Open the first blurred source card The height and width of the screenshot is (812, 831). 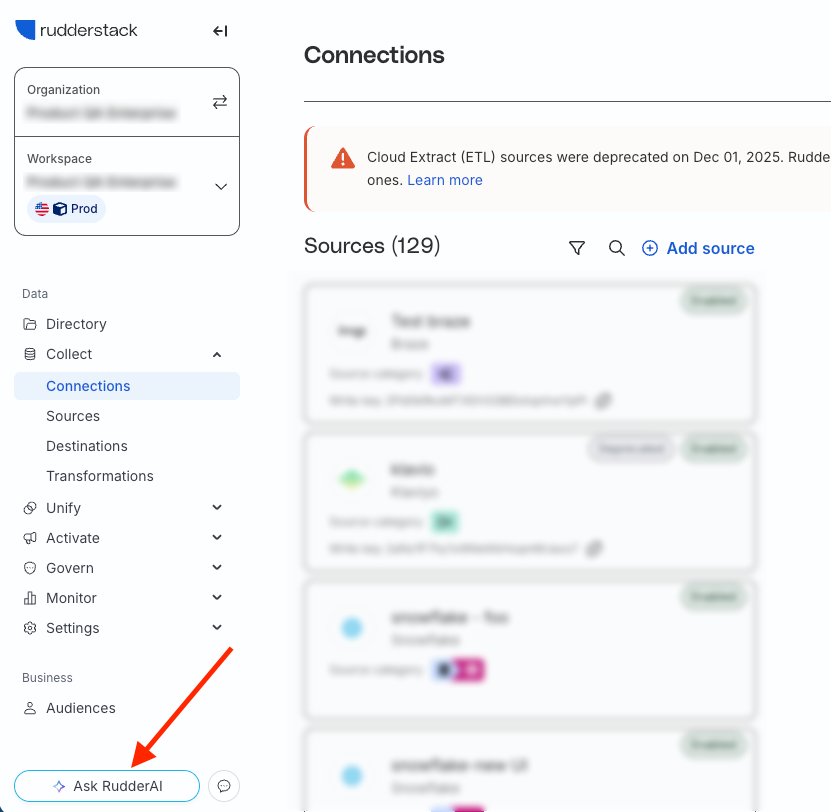[x=530, y=353]
